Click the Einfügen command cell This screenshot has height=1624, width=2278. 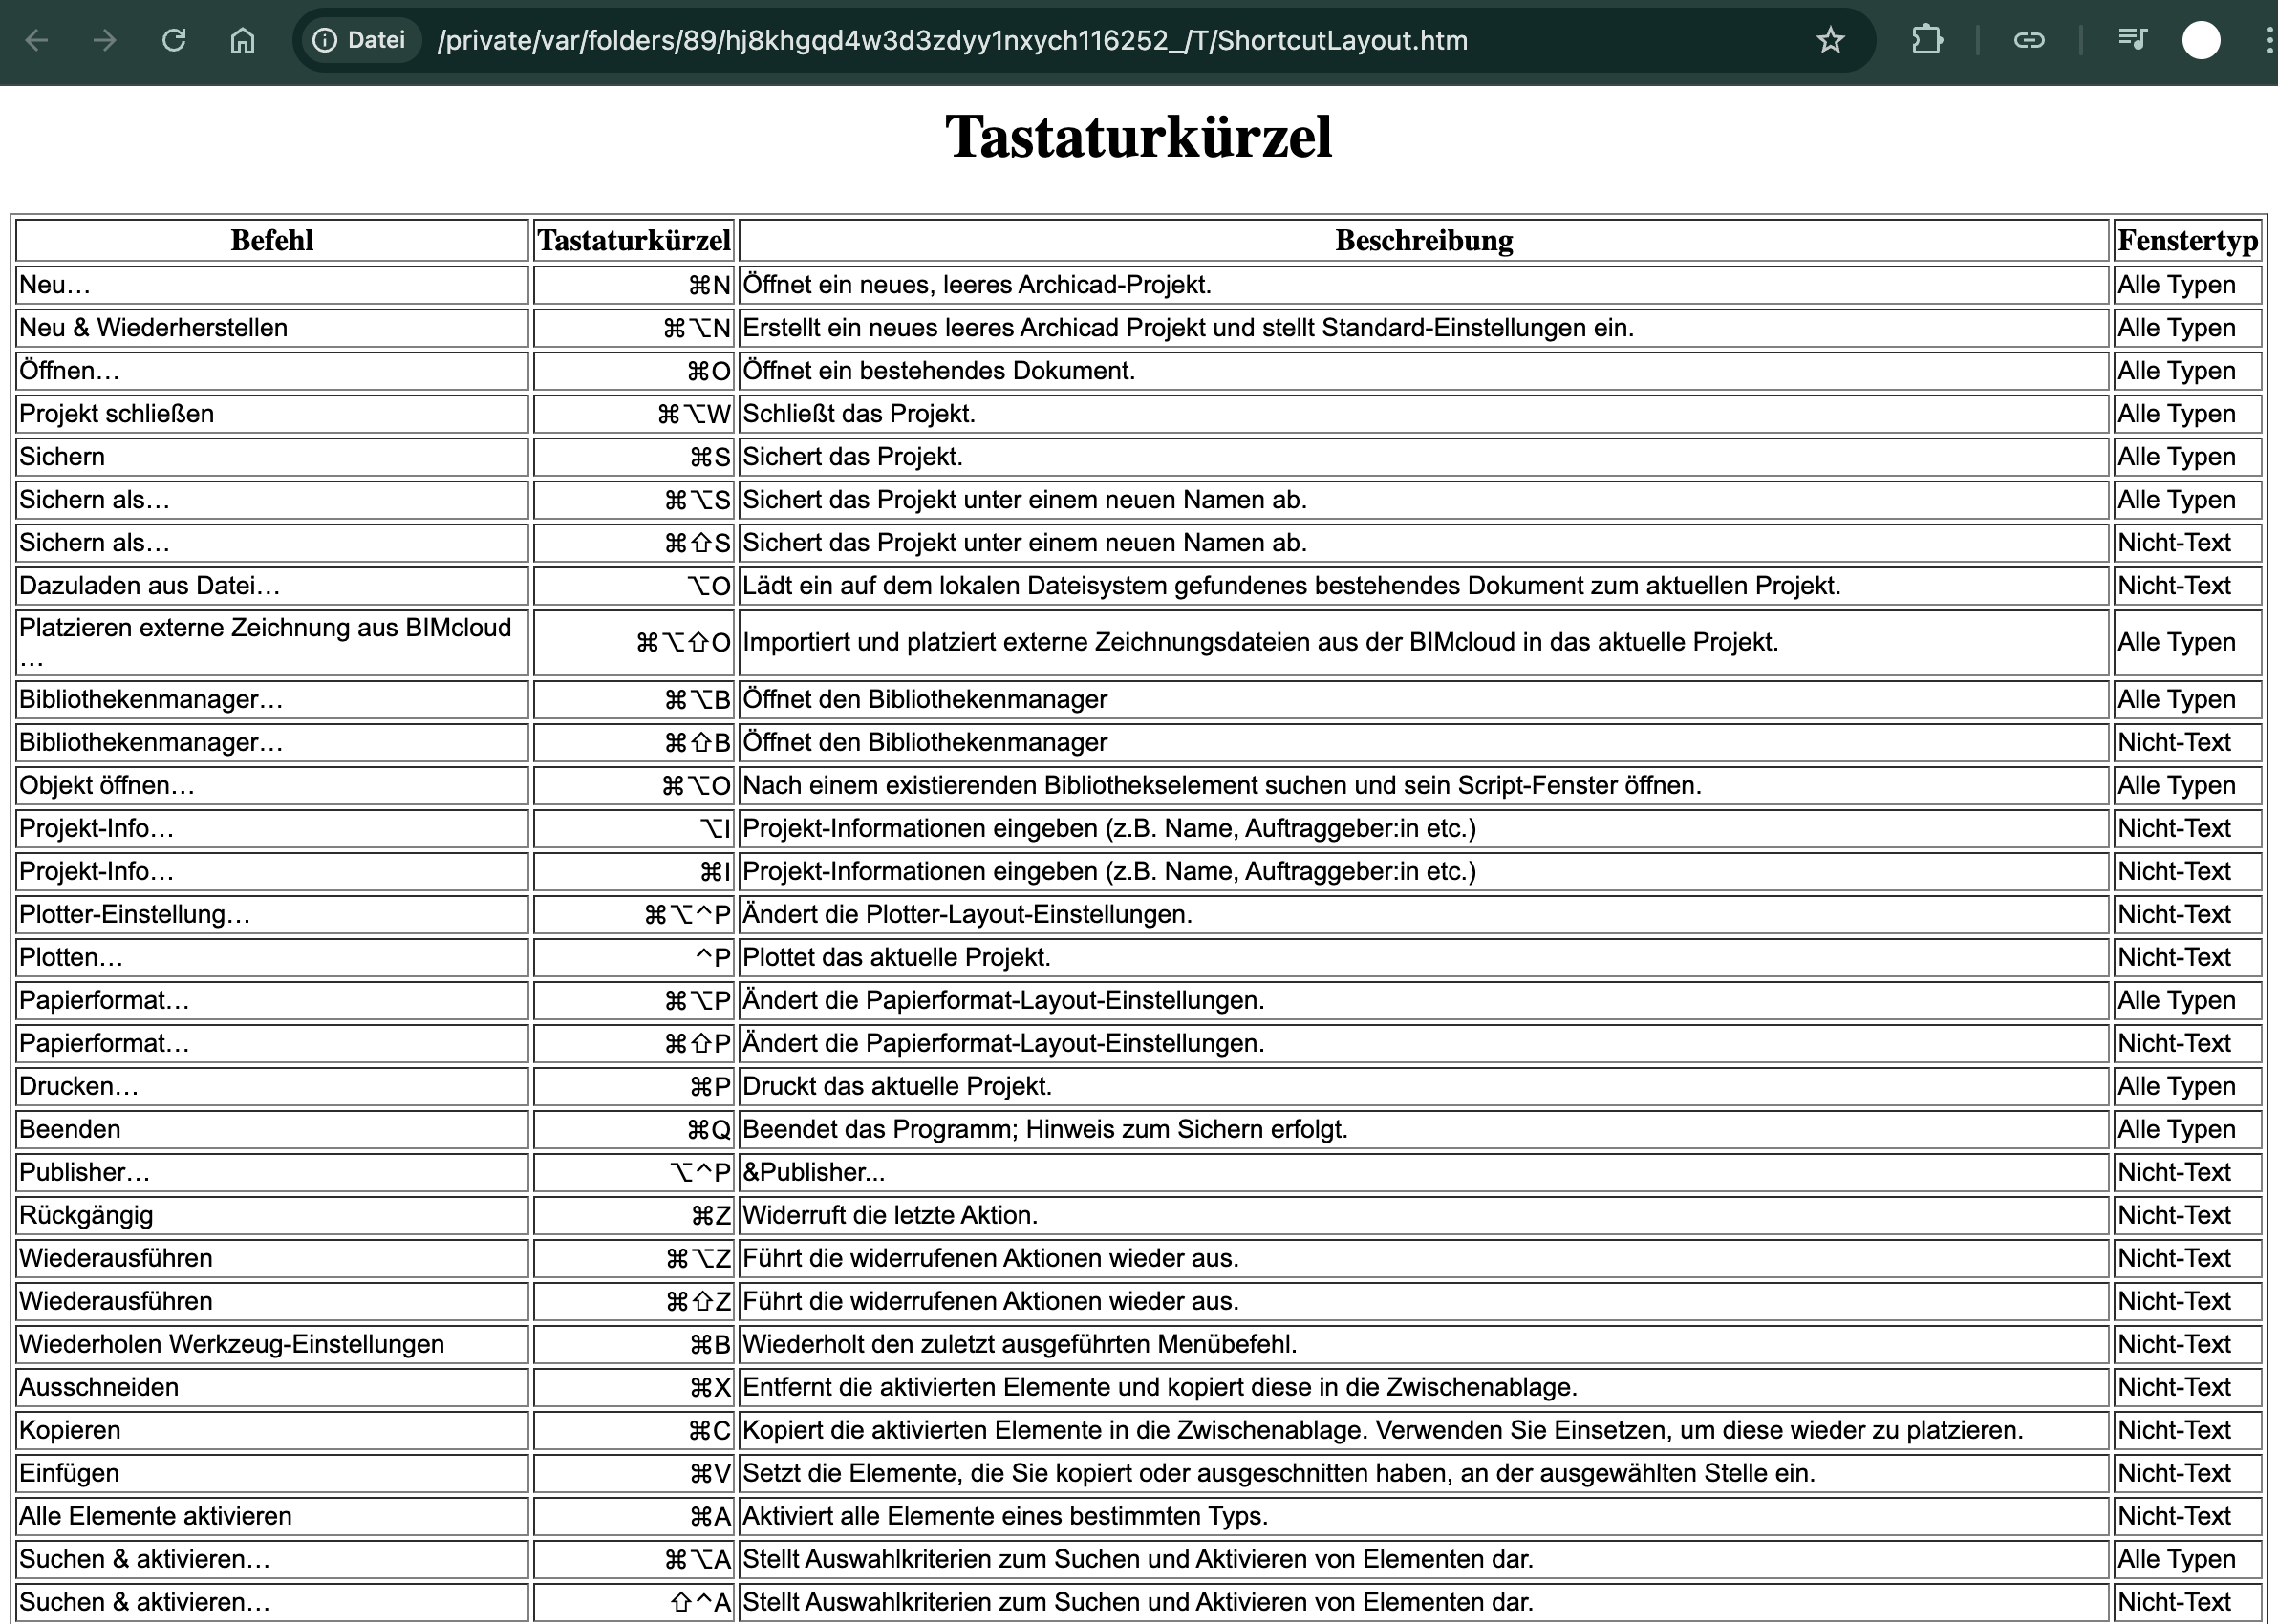(272, 1474)
